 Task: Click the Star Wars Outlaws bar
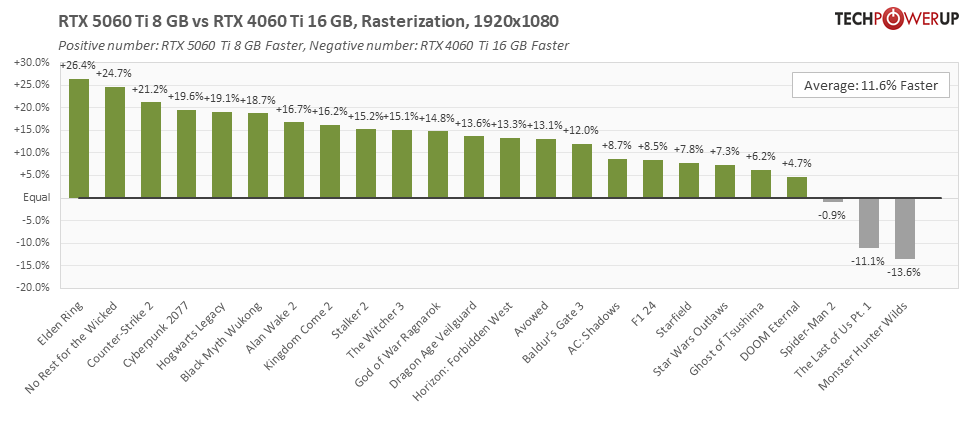[x=725, y=181]
